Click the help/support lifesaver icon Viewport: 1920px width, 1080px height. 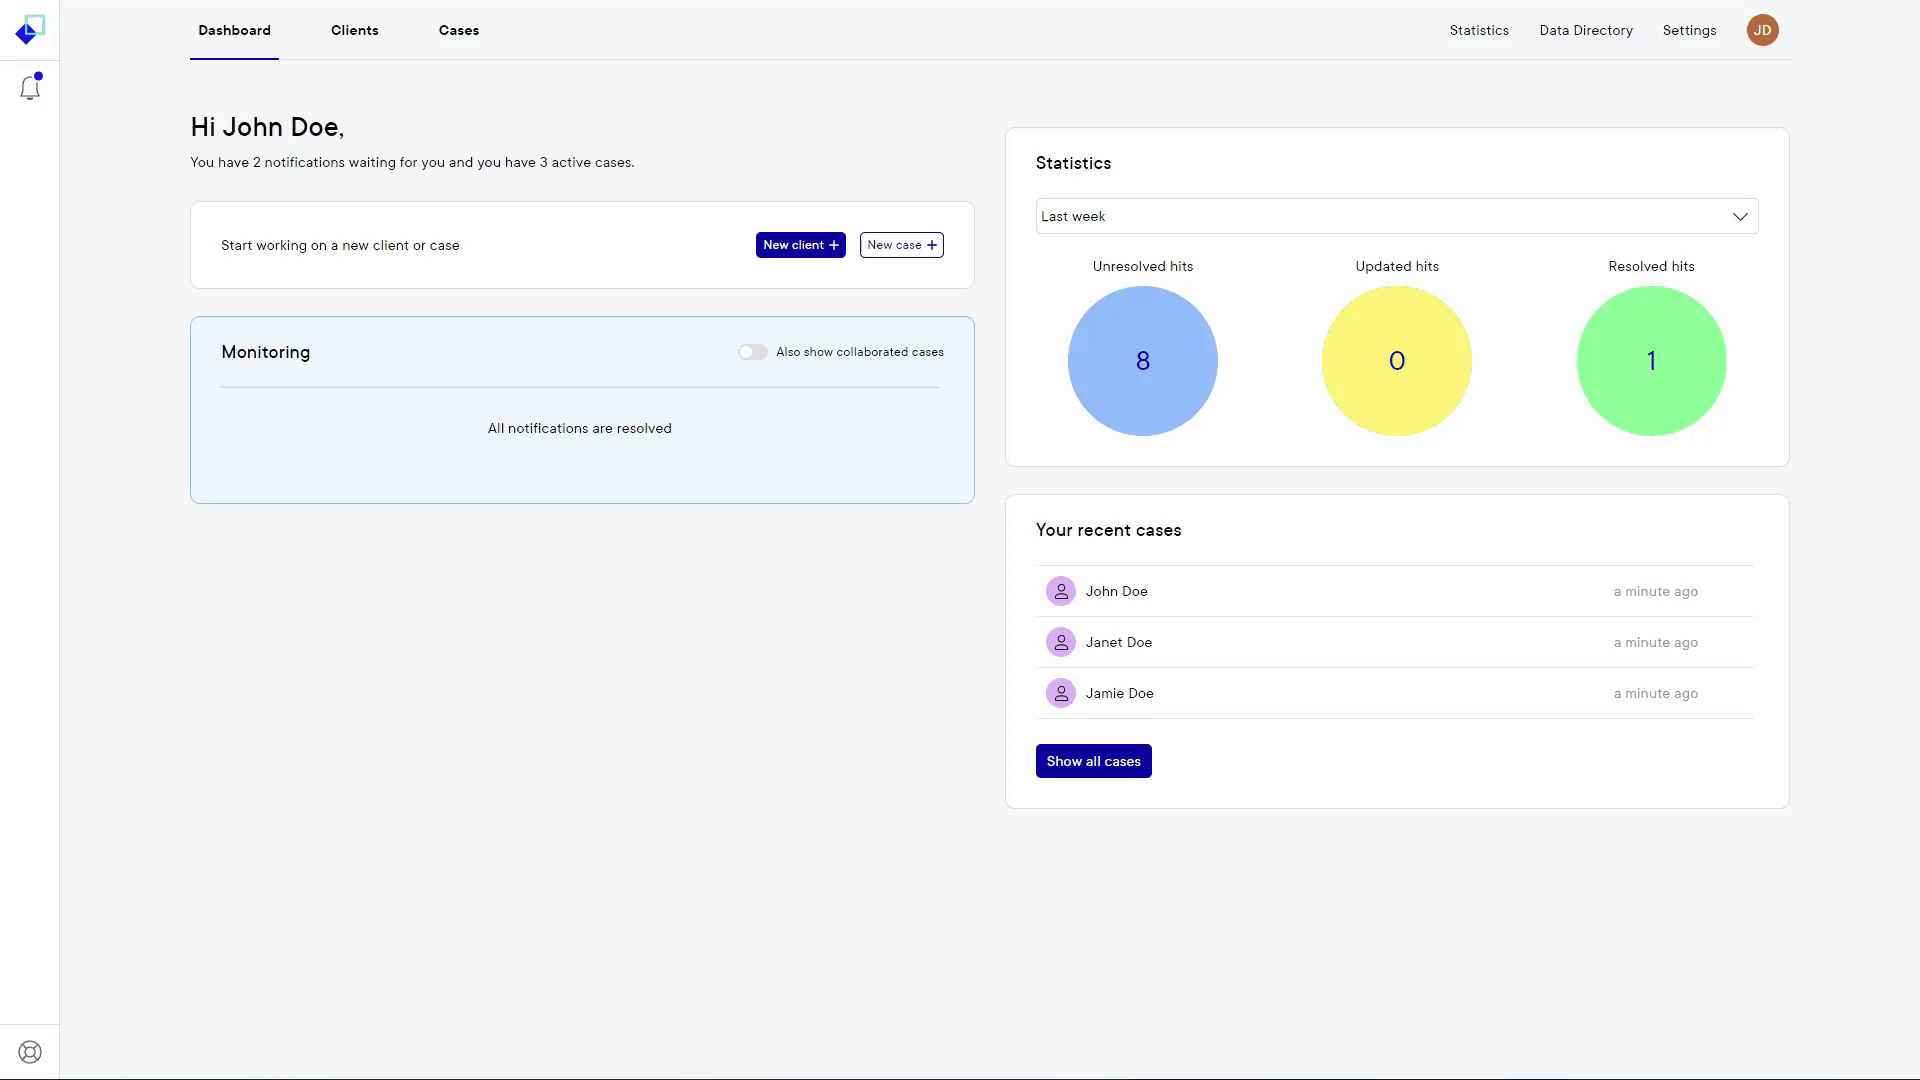click(29, 1052)
